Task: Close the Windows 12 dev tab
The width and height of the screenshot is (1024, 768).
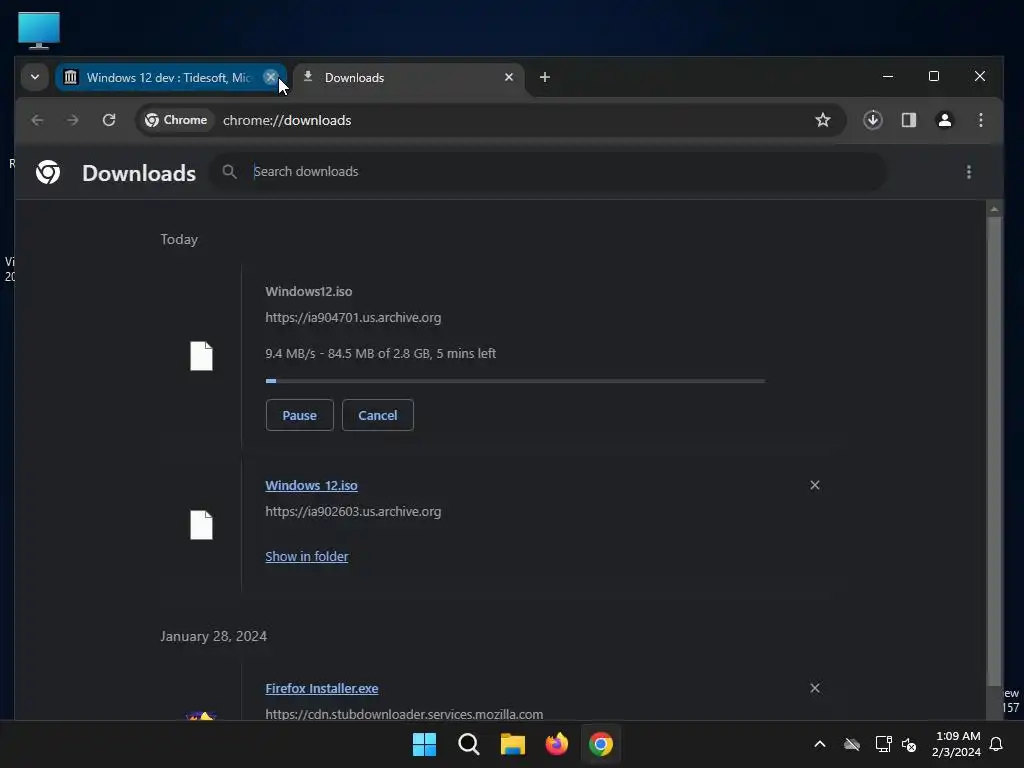Action: (x=270, y=77)
